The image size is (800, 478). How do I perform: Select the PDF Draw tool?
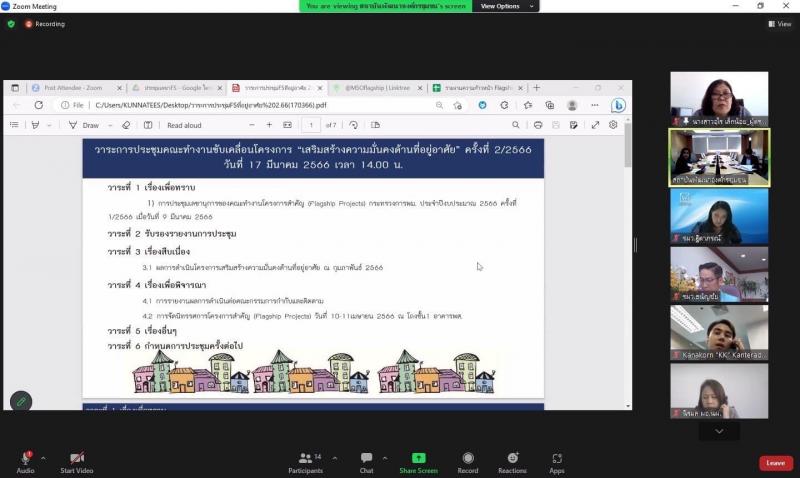pos(84,125)
